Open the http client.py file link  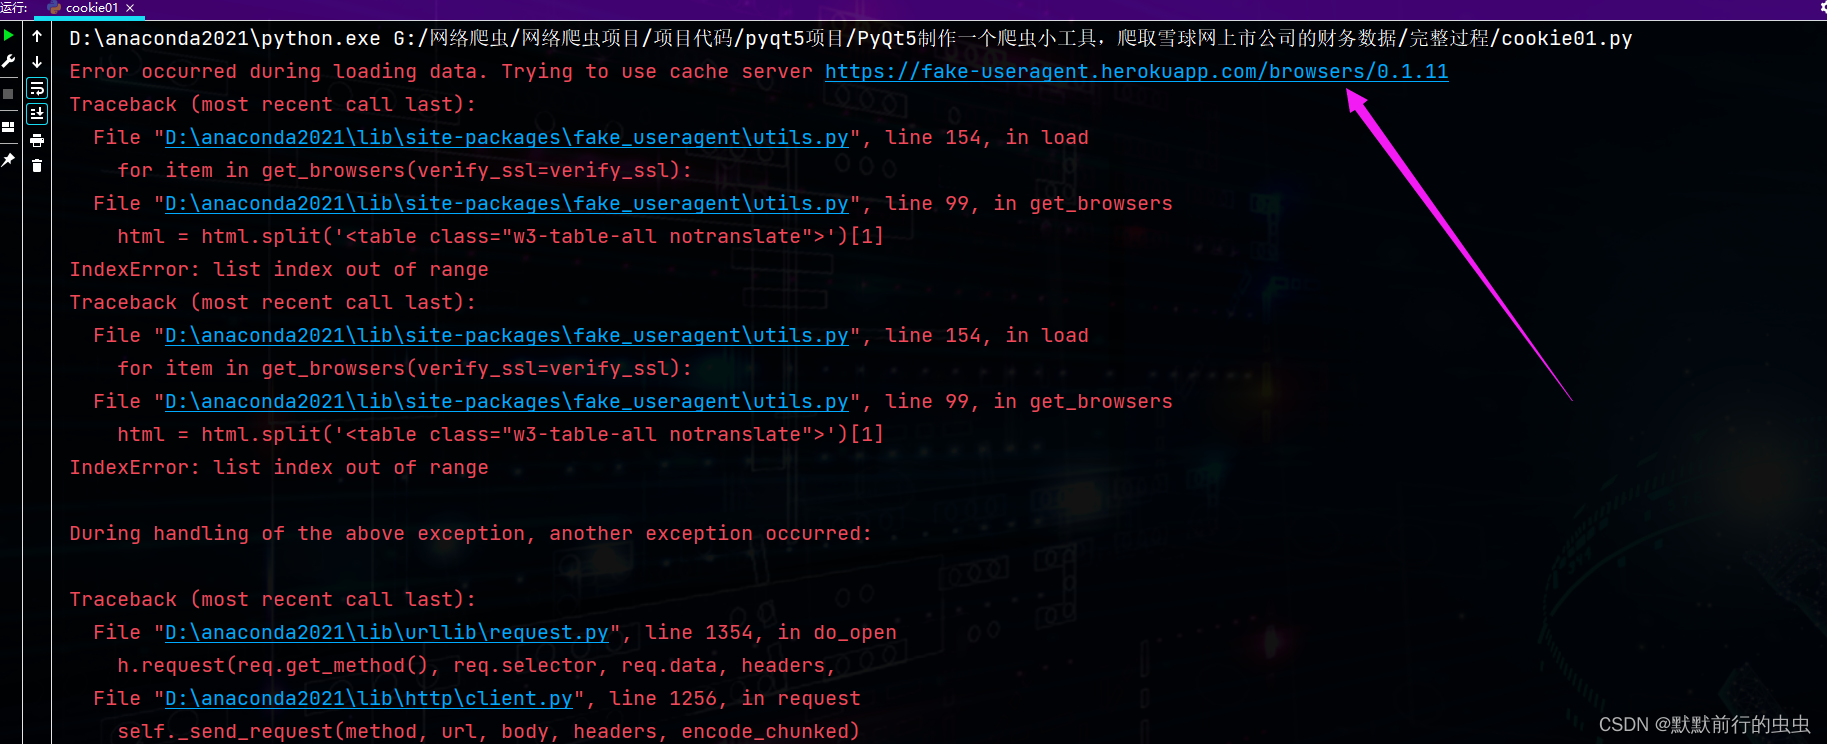[368, 698]
